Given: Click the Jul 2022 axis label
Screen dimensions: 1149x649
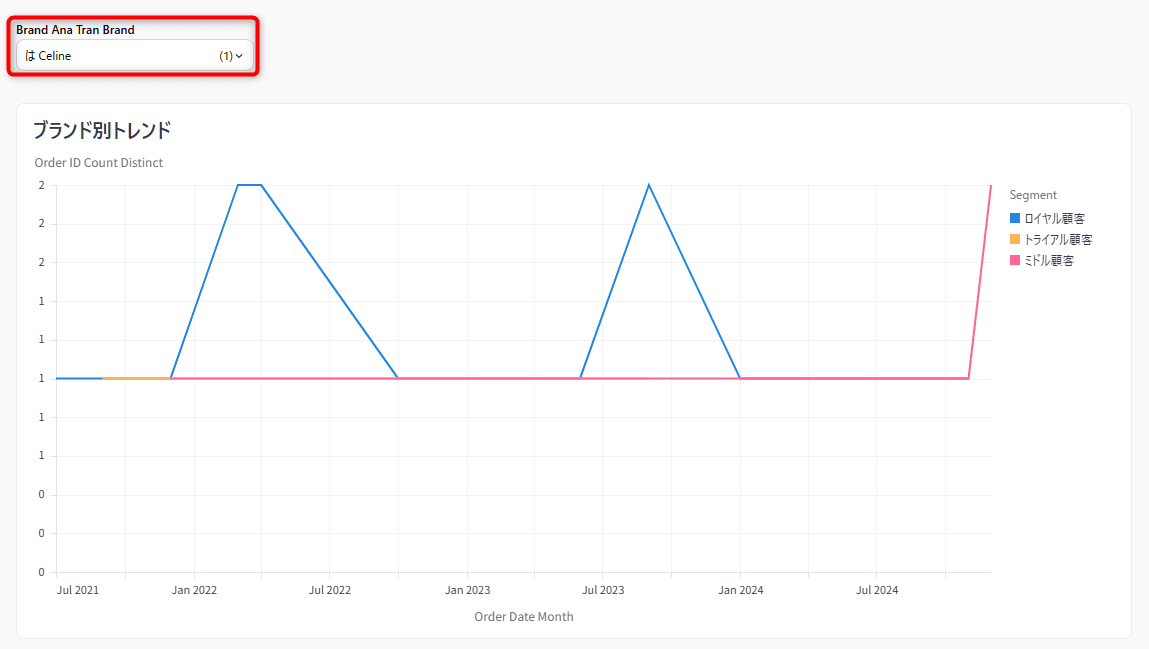Looking at the screenshot, I should (x=330, y=590).
